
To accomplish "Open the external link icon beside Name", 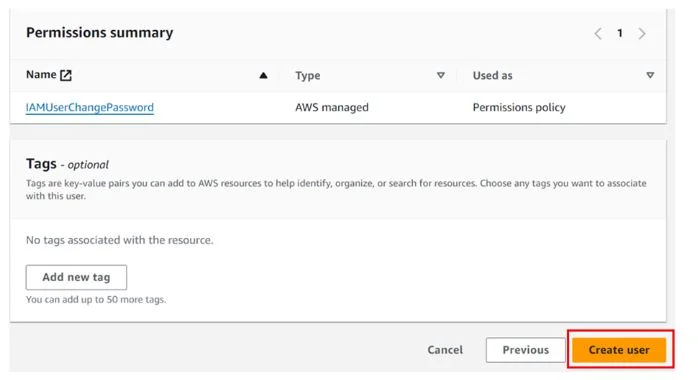I will [66, 75].
